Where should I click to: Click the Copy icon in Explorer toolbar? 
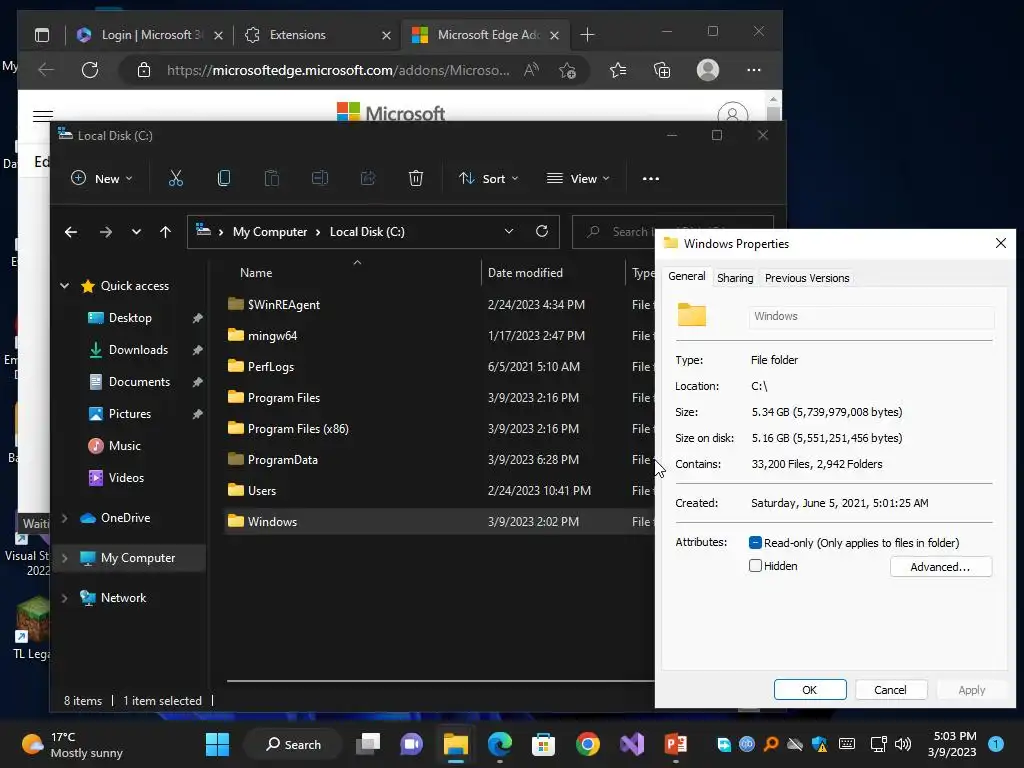tap(223, 178)
